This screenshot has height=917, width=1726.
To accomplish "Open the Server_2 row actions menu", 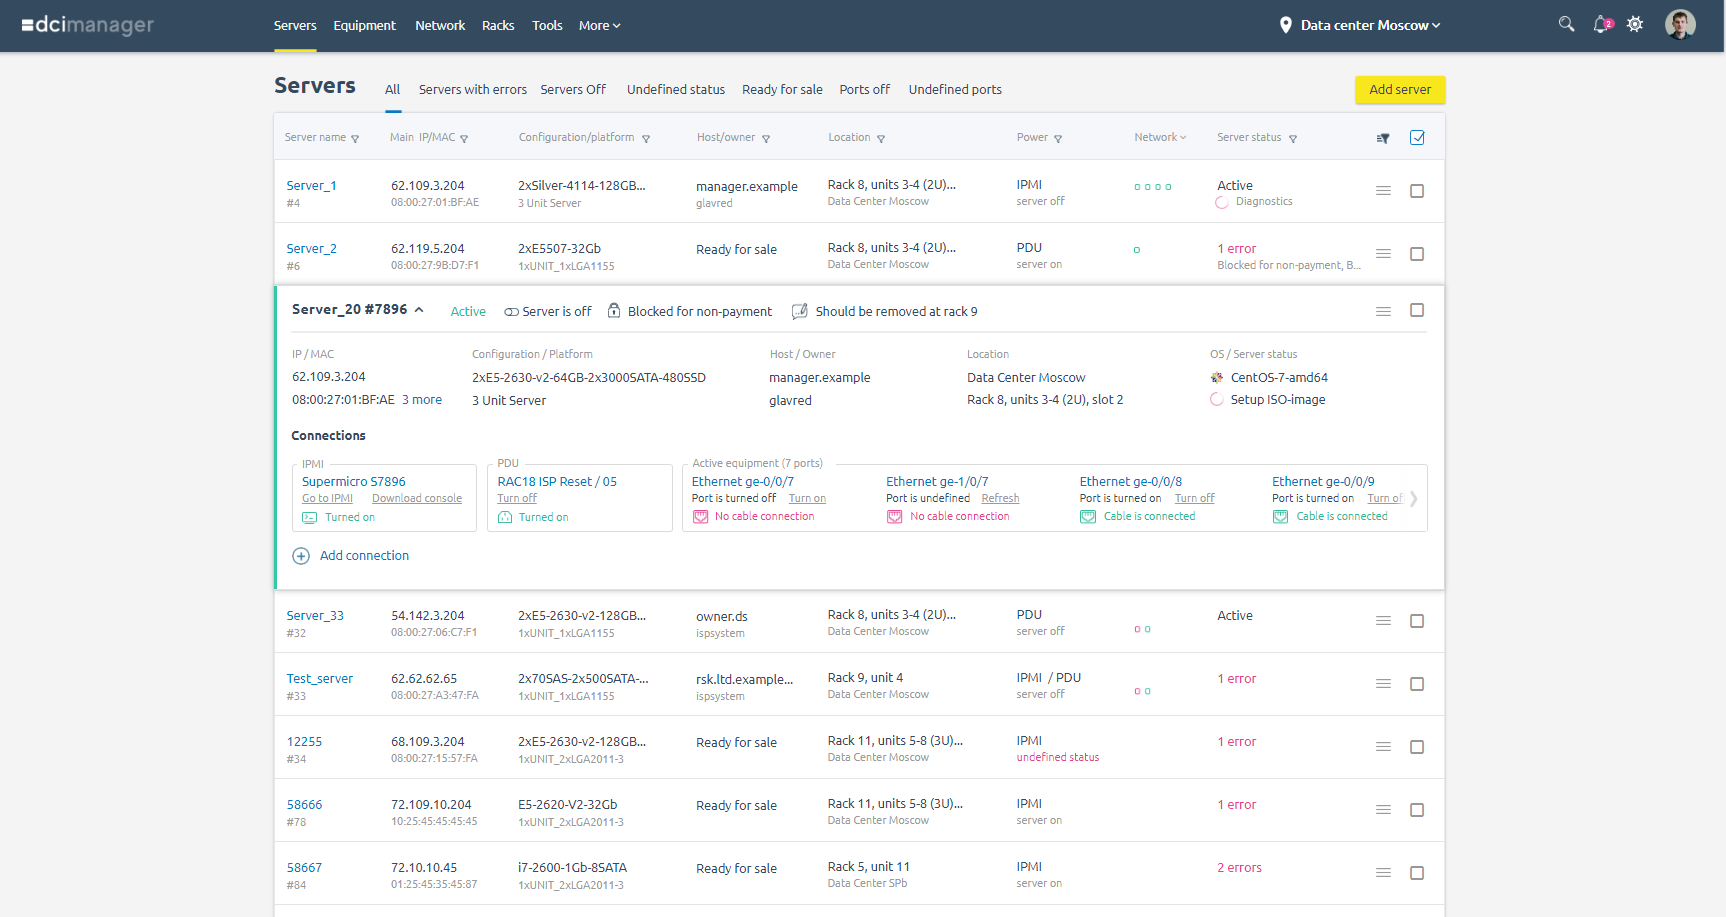I will [x=1383, y=254].
